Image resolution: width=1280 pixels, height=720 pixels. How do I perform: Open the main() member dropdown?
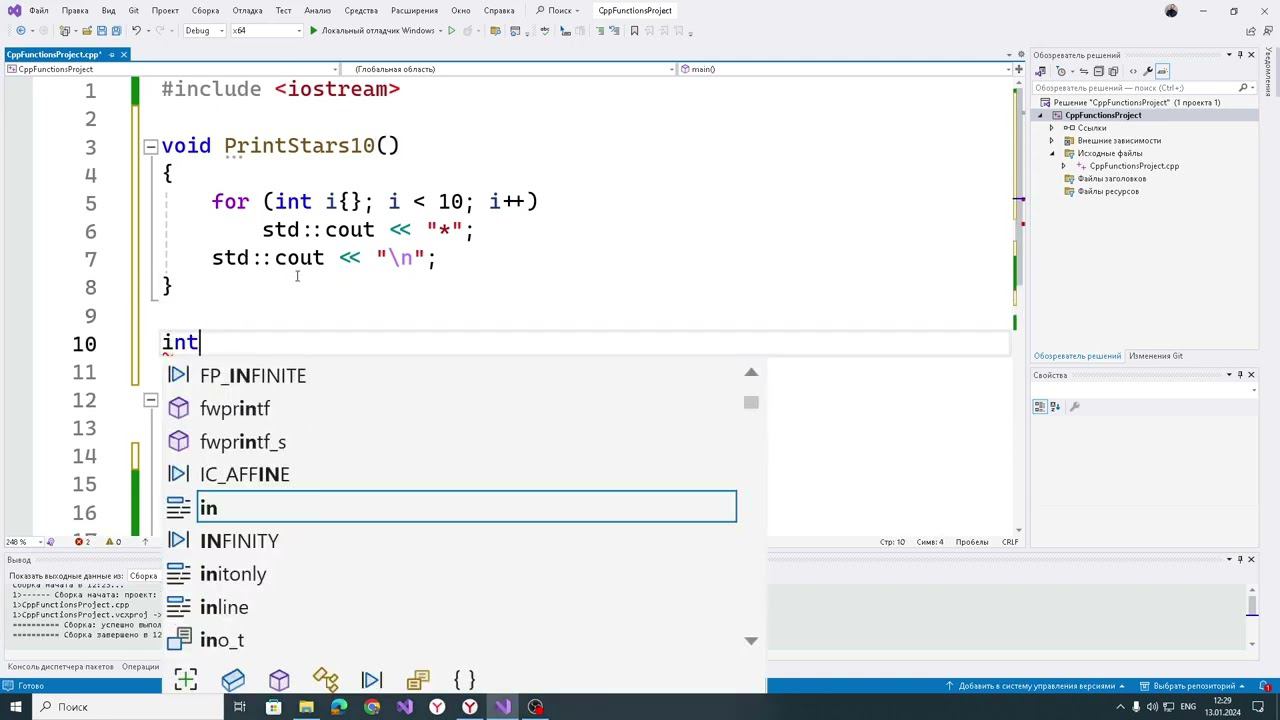tap(845, 69)
